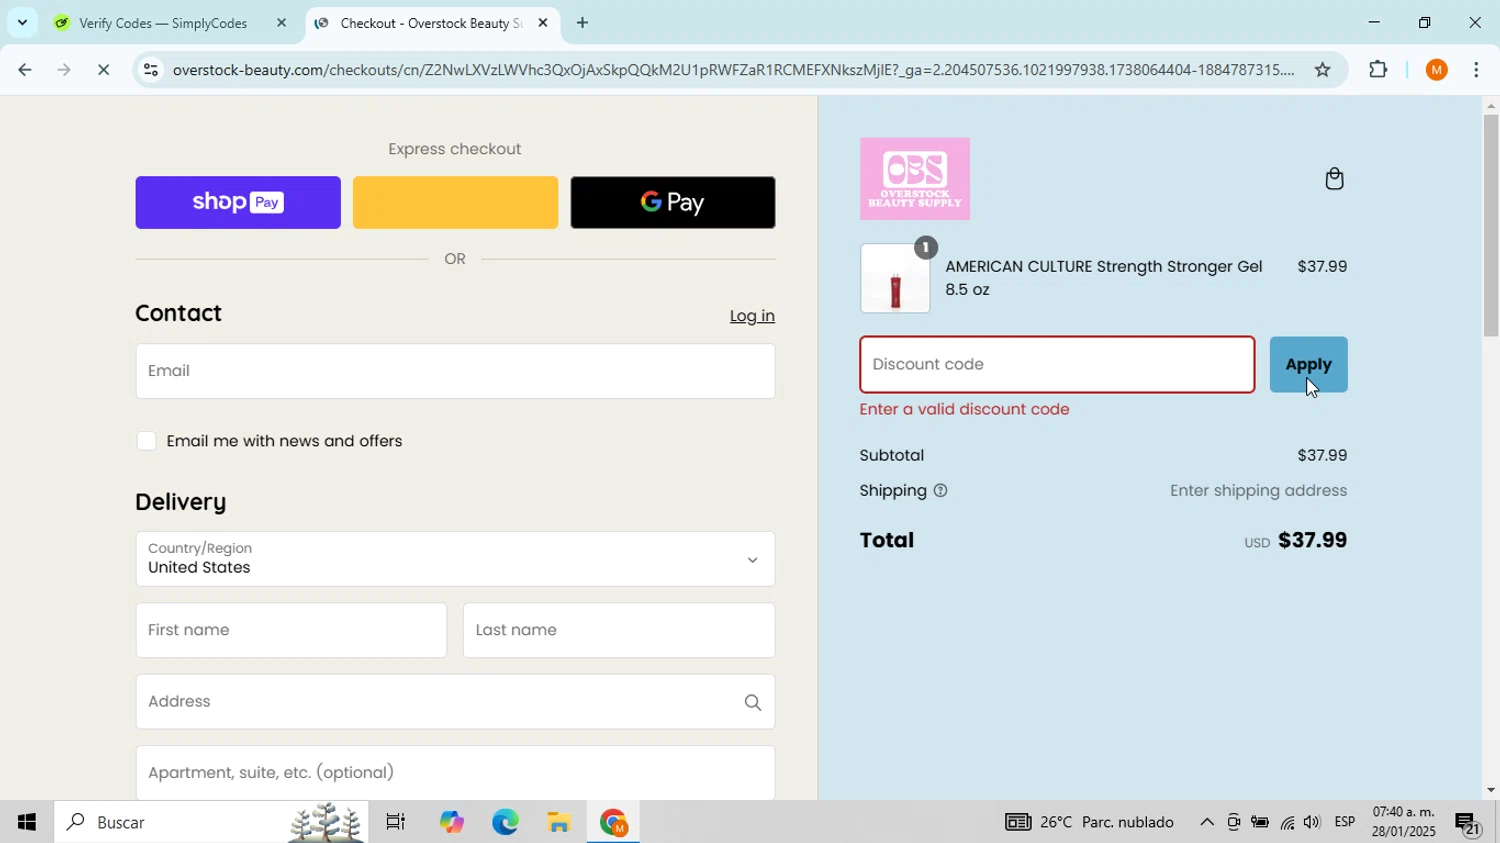The width and height of the screenshot is (1500, 843).
Task: Focus the Discount code field
Action: tap(1057, 365)
